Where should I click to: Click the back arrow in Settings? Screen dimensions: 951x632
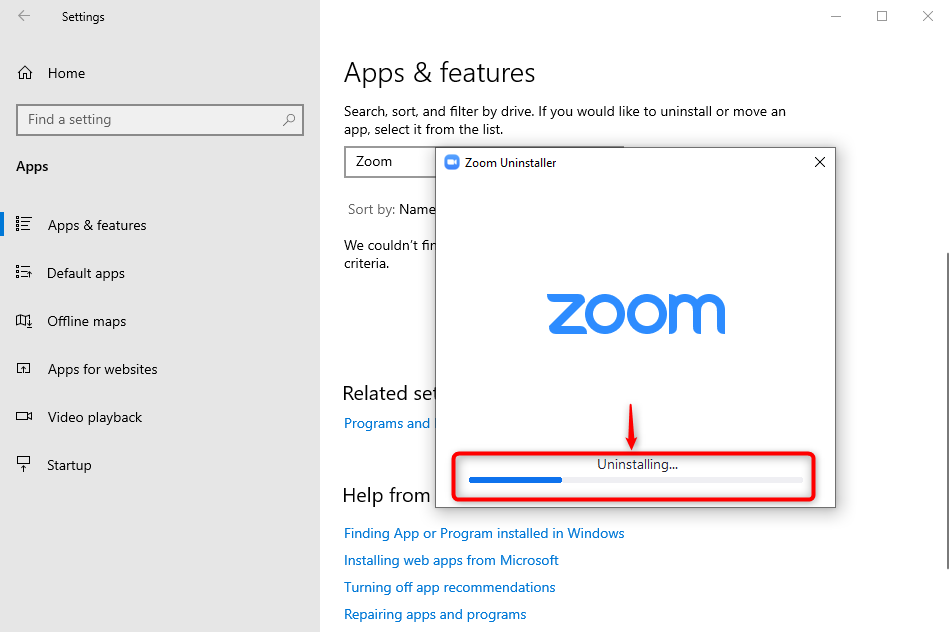click(x=24, y=16)
